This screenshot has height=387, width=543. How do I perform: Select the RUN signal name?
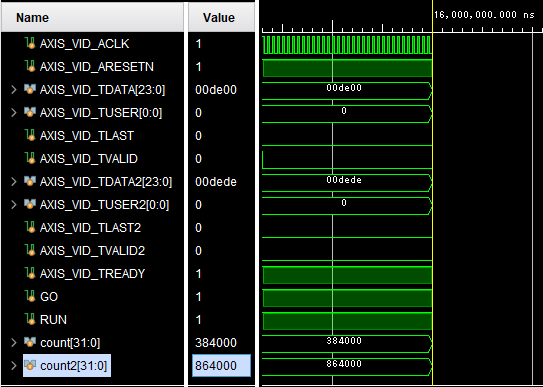(x=53, y=320)
